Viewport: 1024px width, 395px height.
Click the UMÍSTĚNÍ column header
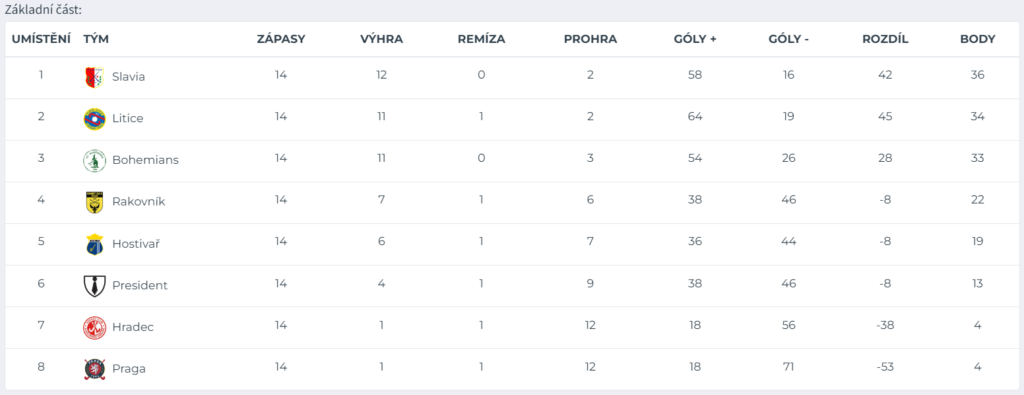tap(41, 39)
